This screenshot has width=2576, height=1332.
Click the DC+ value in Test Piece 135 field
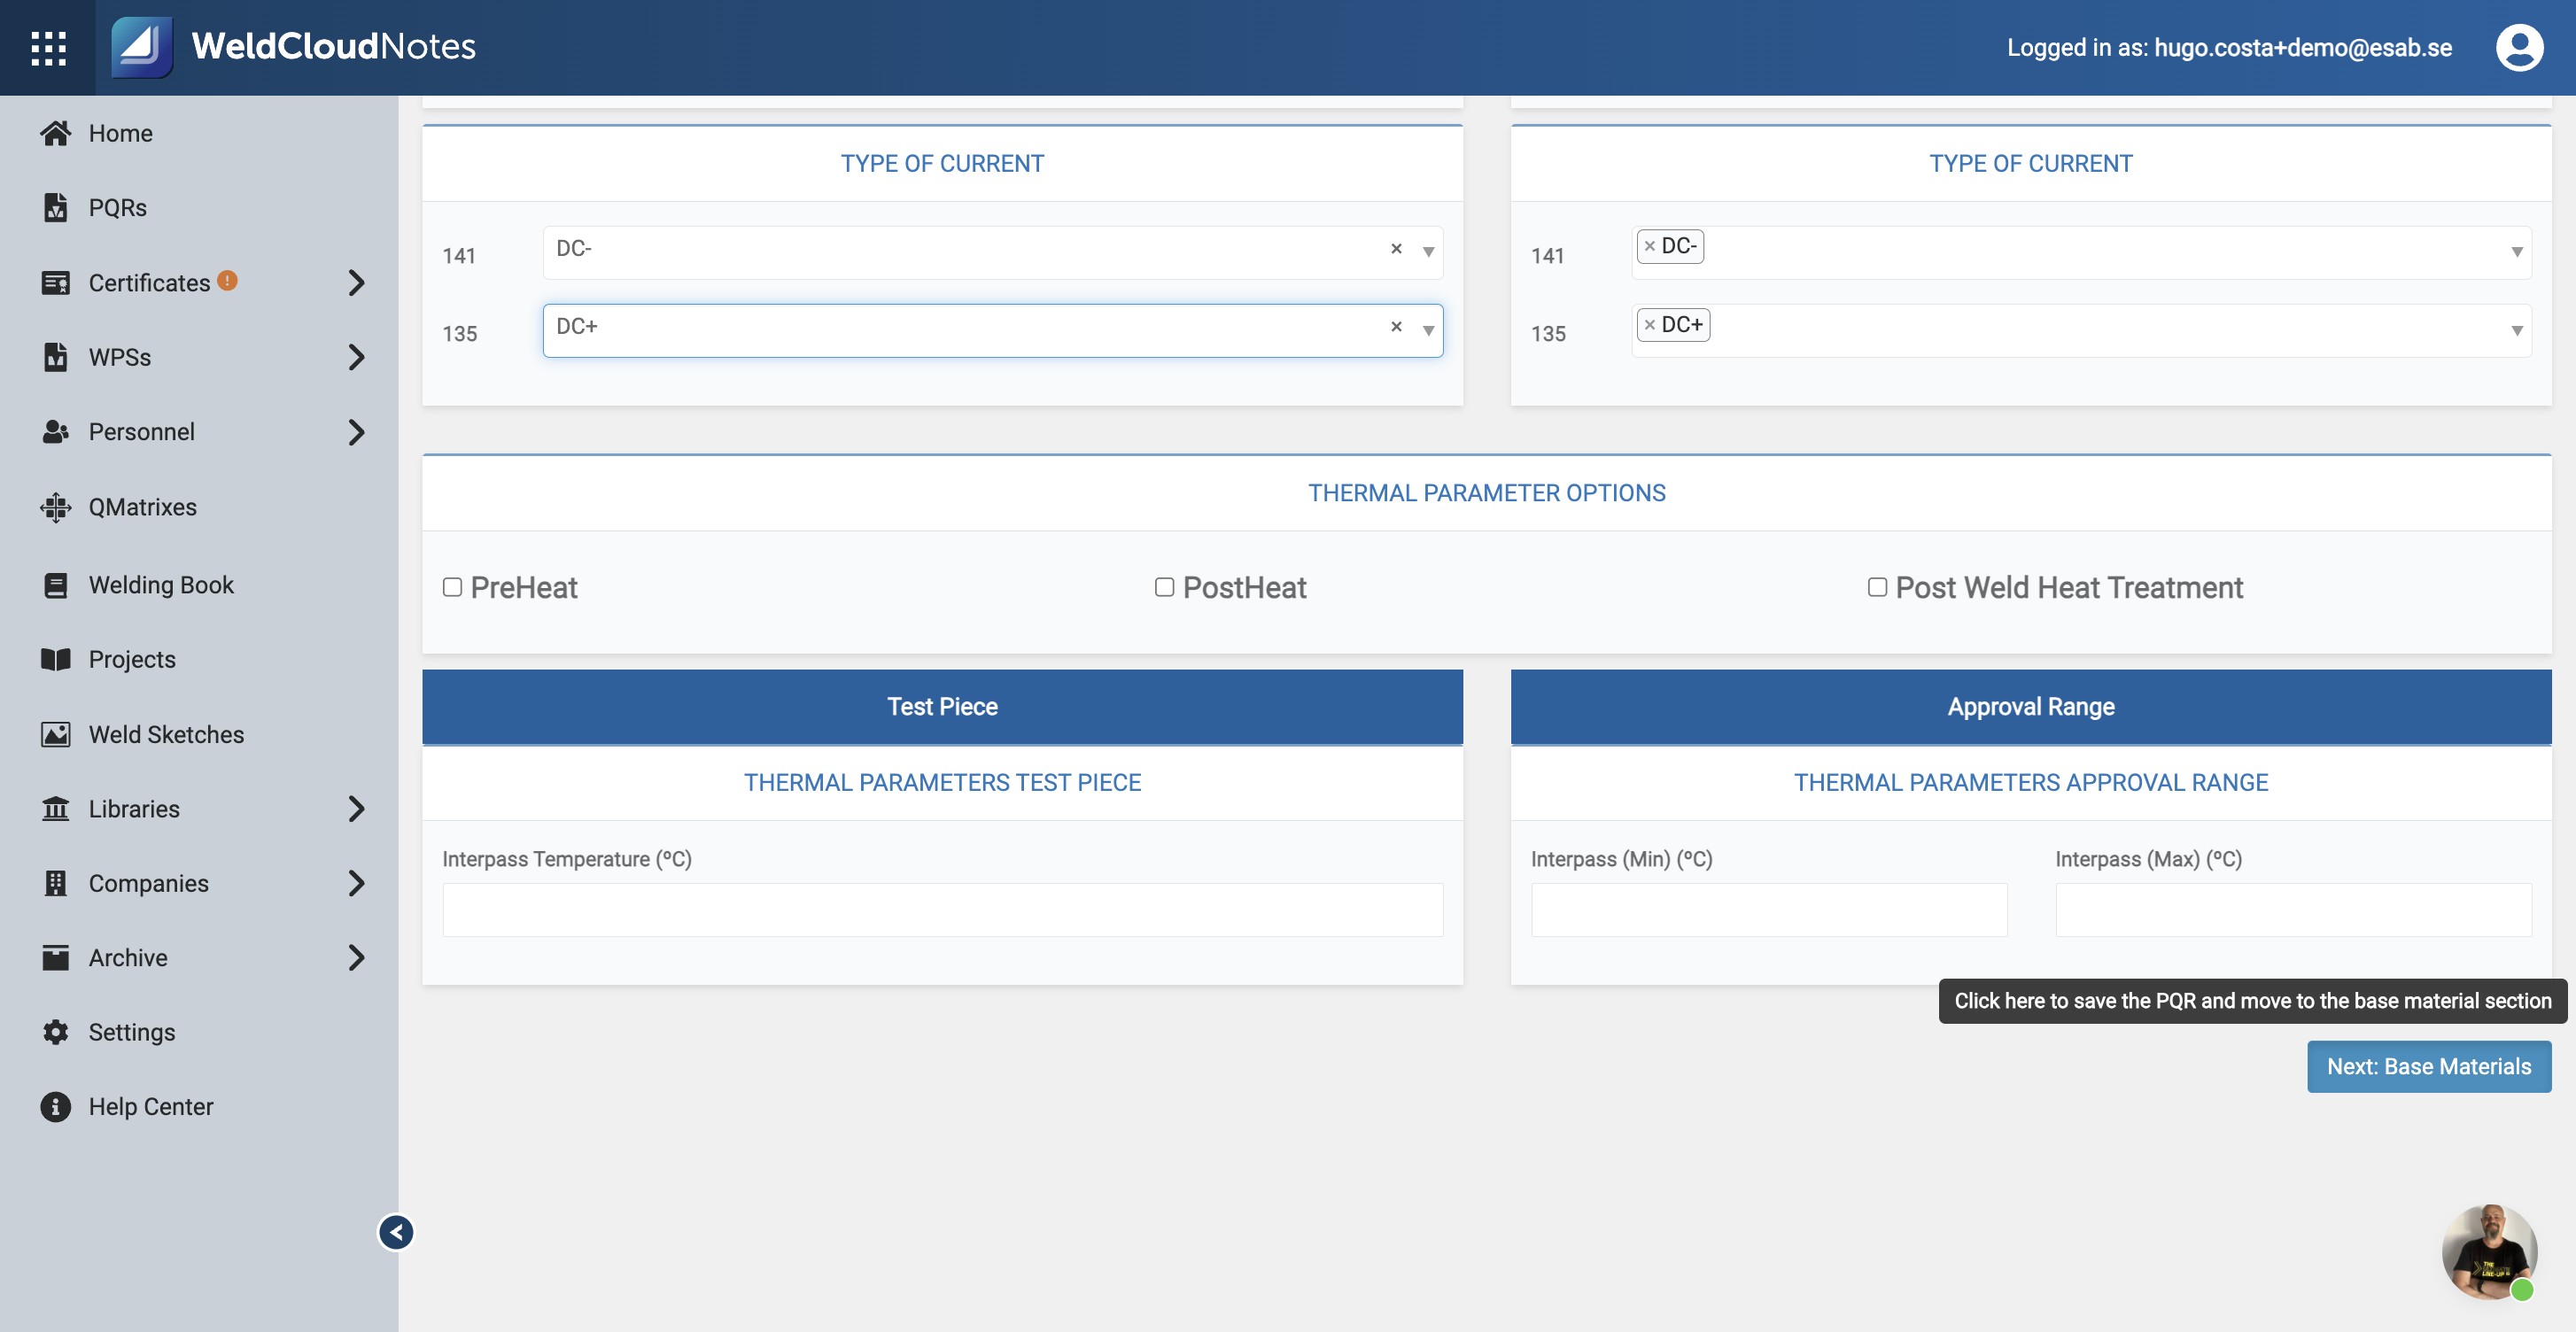point(576,326)
